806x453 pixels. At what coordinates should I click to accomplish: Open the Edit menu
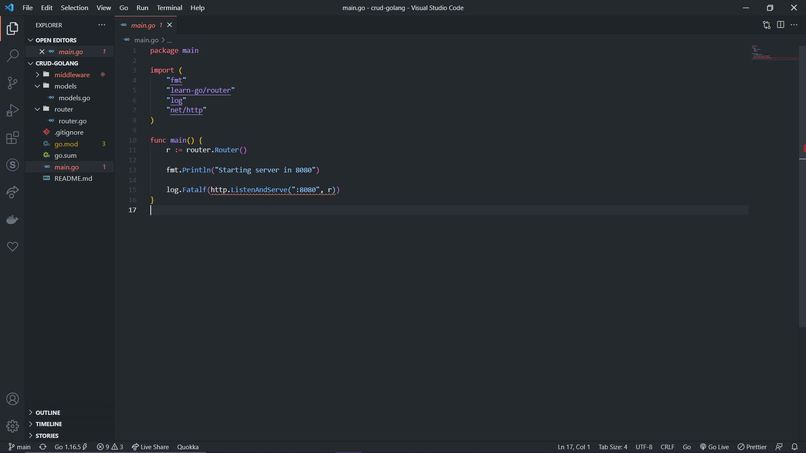tap(47, 8)
